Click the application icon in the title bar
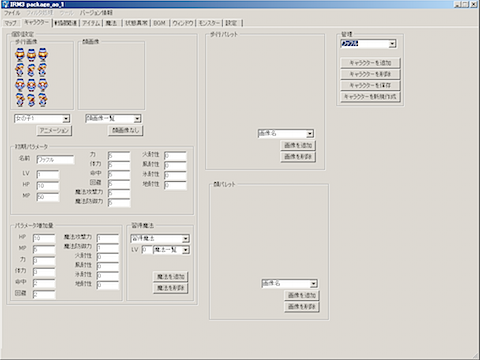 pyautogui.click(x=5, y=4)
